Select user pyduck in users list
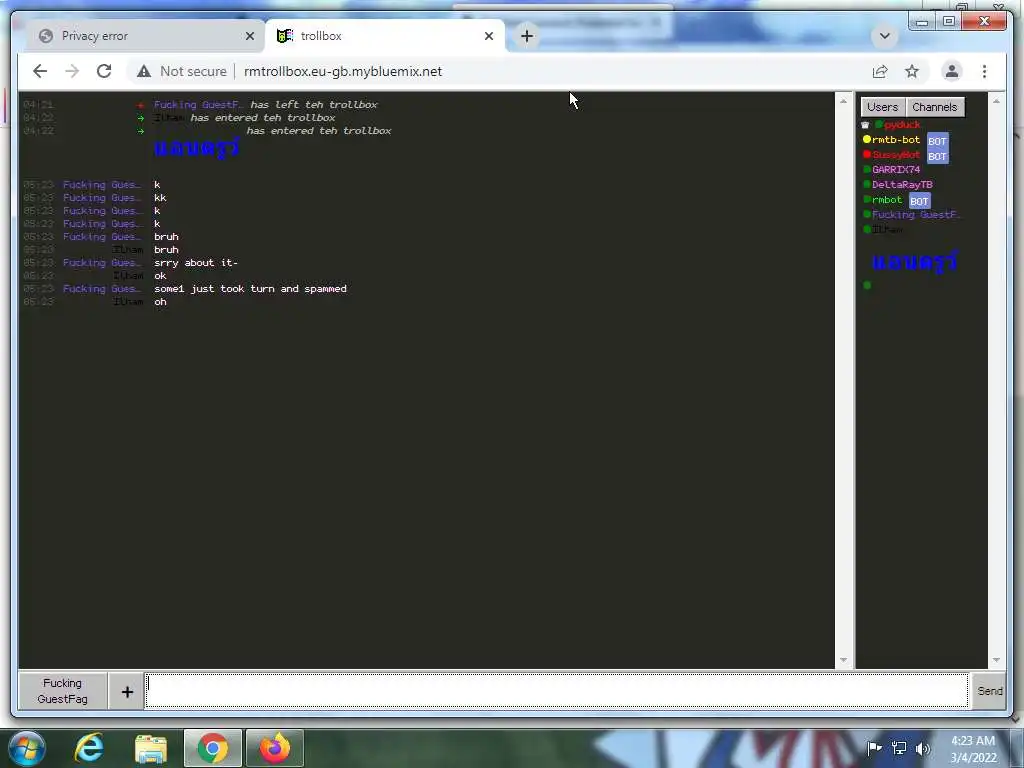This screenshot has width=1024, height=768. [902, 125]
